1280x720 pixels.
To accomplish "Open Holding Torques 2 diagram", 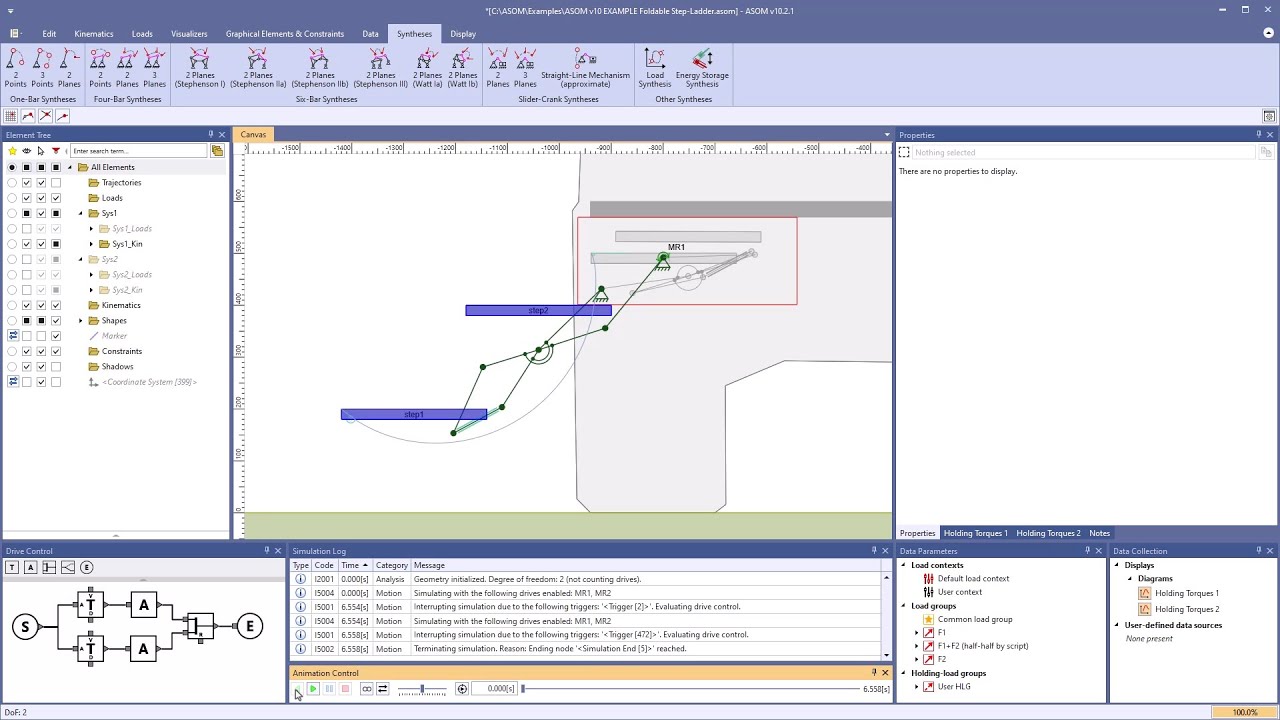I will click(1187, 609).
